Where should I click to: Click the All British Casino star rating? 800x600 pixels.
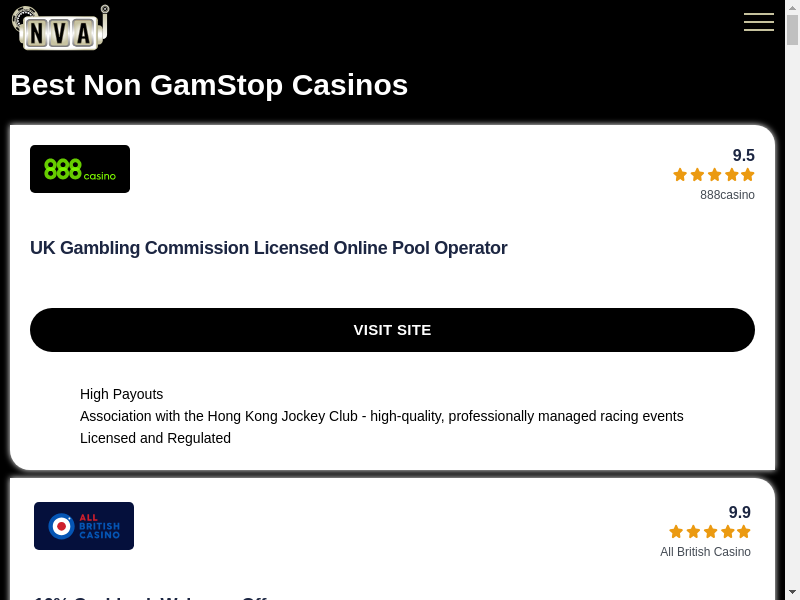710,532
